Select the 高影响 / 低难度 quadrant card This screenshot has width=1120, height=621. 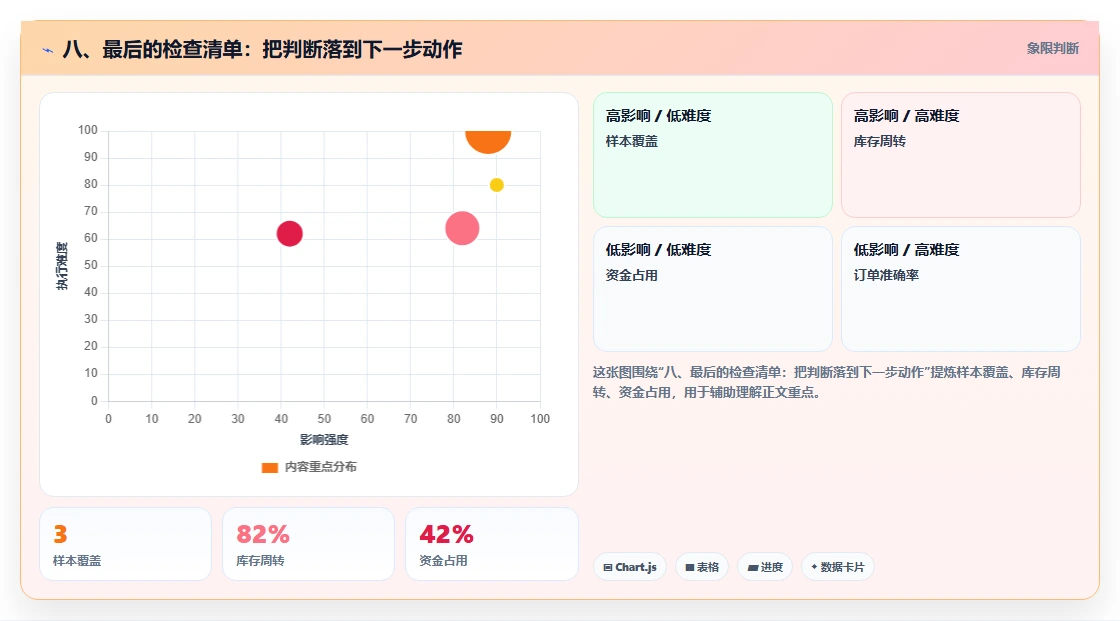[x=713, y=155]
